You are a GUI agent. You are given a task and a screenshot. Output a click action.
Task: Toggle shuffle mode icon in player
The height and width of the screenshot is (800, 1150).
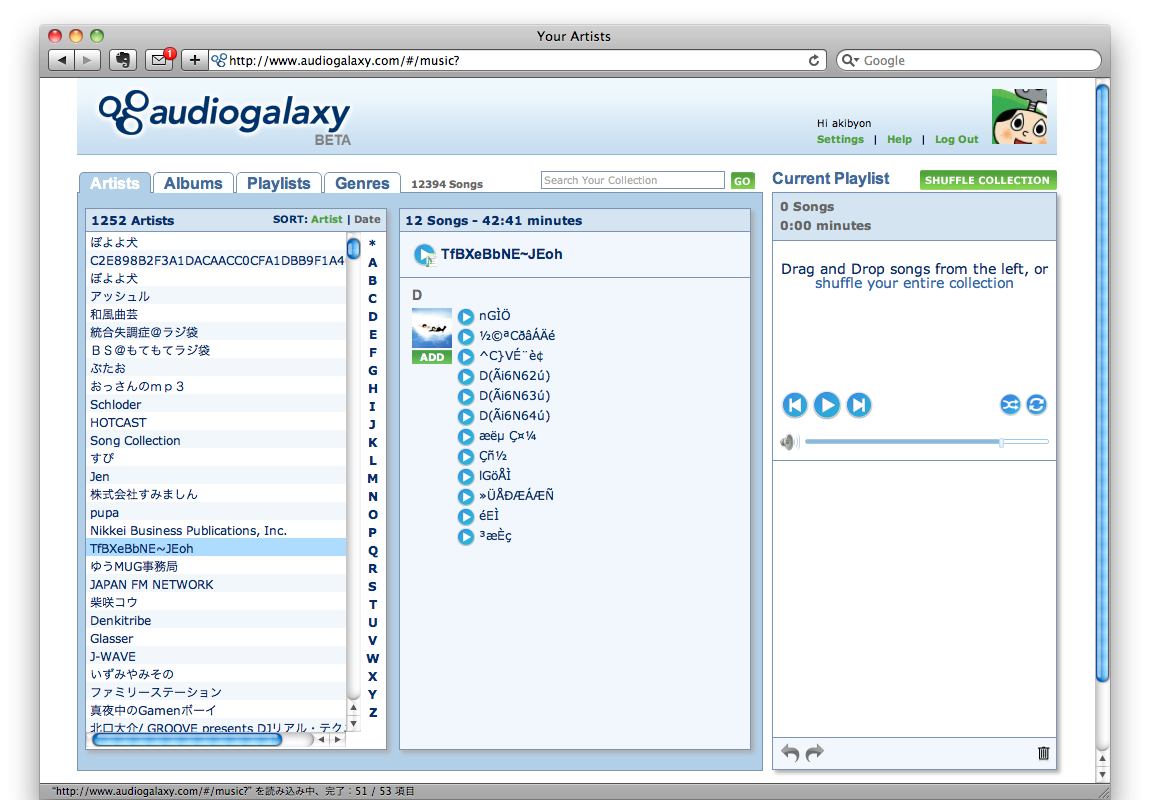pos(1010,405)
